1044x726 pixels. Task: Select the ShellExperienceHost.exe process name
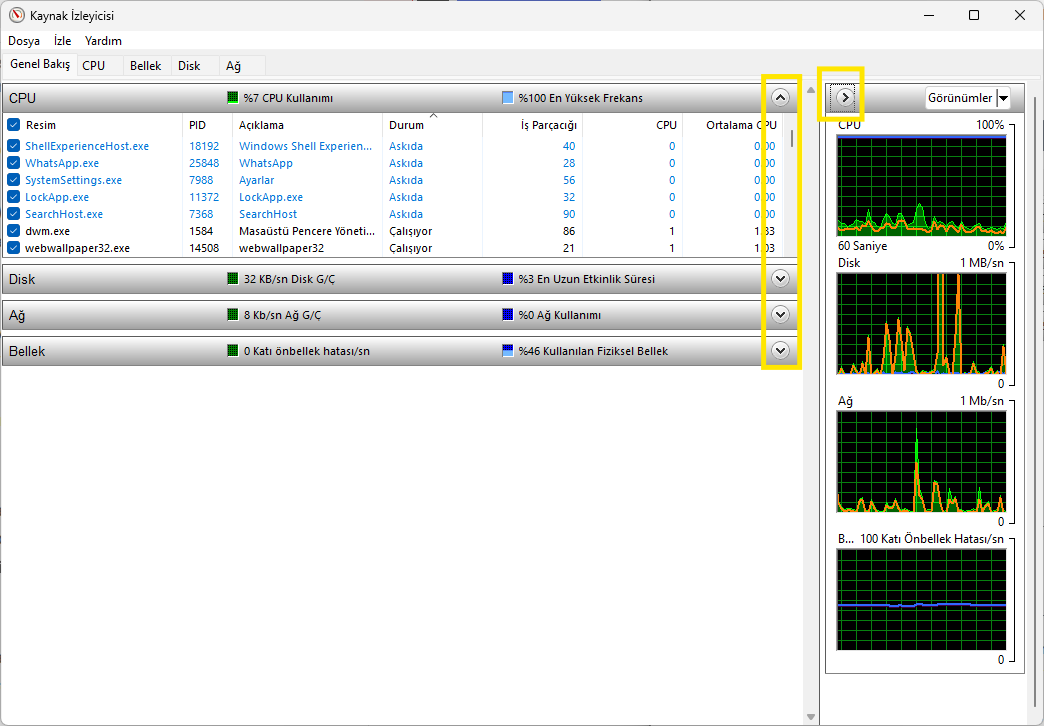(87, 146)
